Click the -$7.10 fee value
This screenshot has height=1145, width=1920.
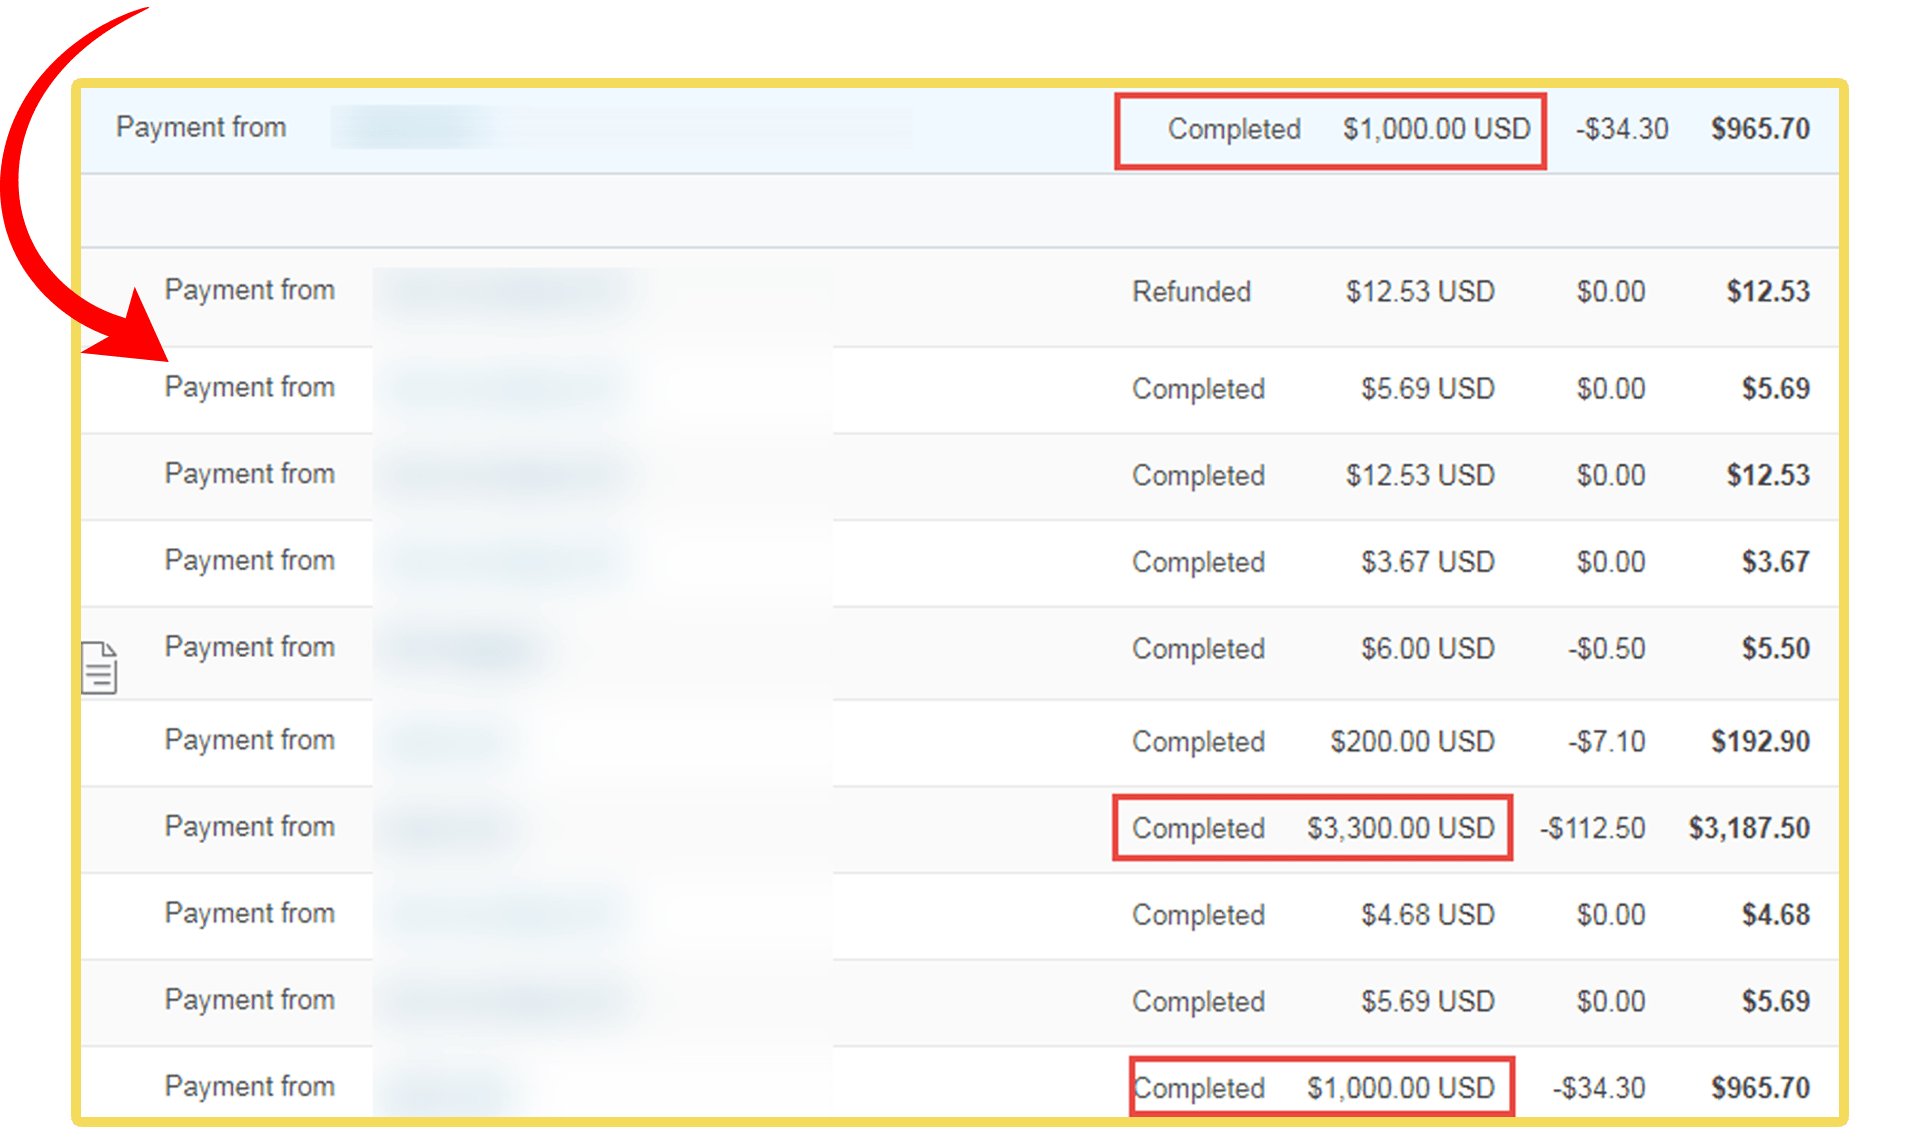coord(1606,742)
